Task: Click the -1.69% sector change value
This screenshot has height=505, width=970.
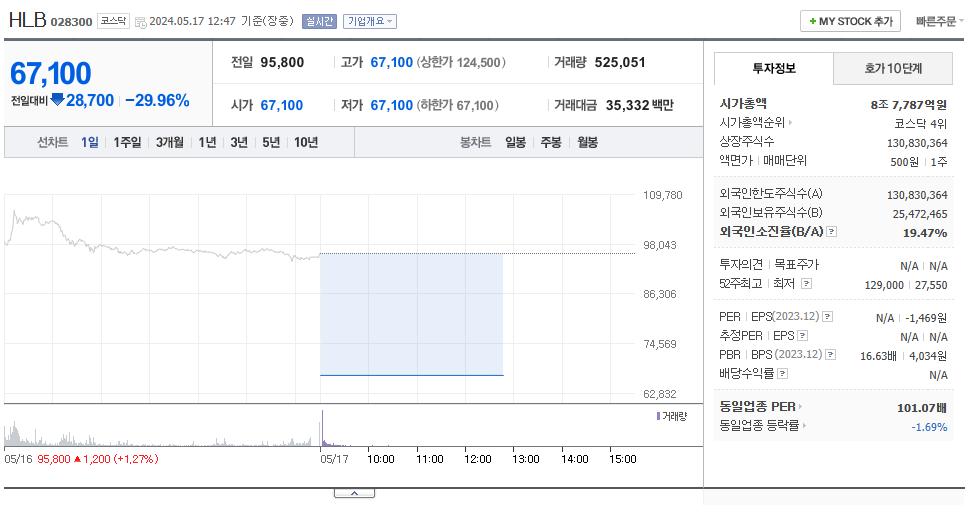Action: pos(929,427)
